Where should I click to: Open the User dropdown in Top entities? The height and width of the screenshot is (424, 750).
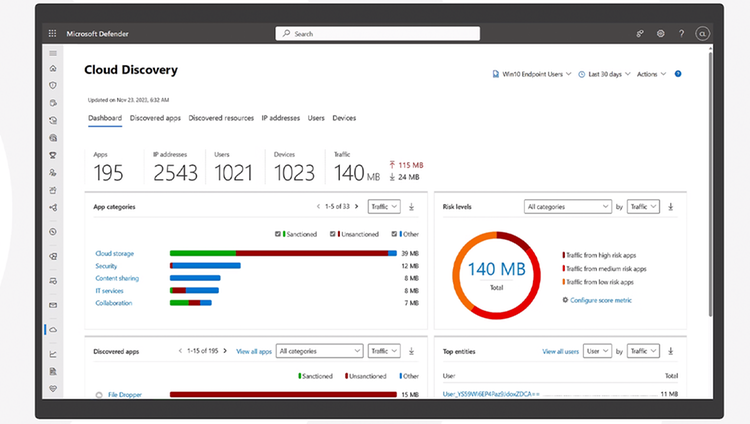(x=597, y=351)
